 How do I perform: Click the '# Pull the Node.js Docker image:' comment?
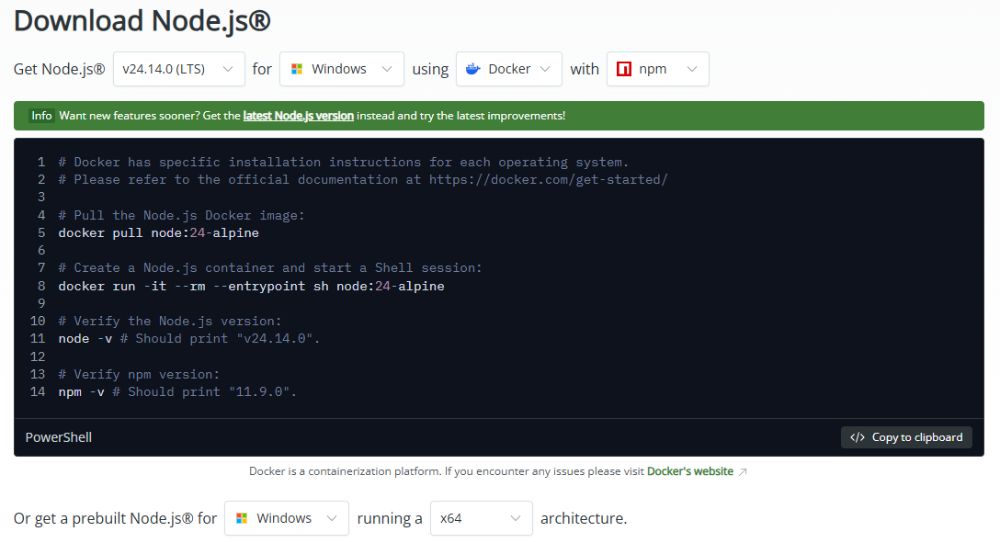click(182, 215)
